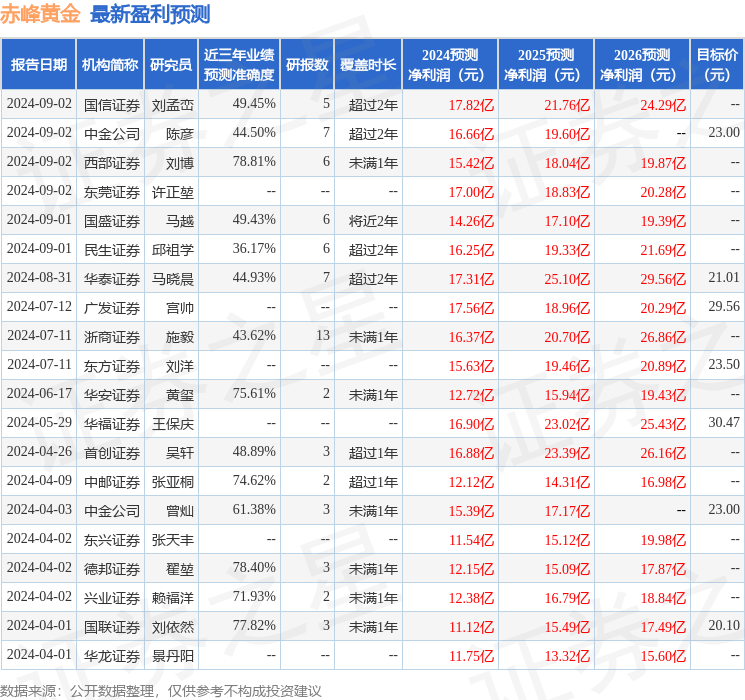Select the 西部证券 institution cell

(112, 163)
